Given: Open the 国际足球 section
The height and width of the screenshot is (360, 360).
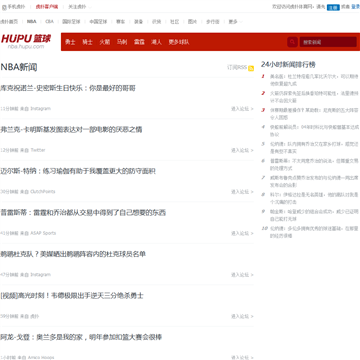Looking at the screenshot, I should tap(71, 22).
